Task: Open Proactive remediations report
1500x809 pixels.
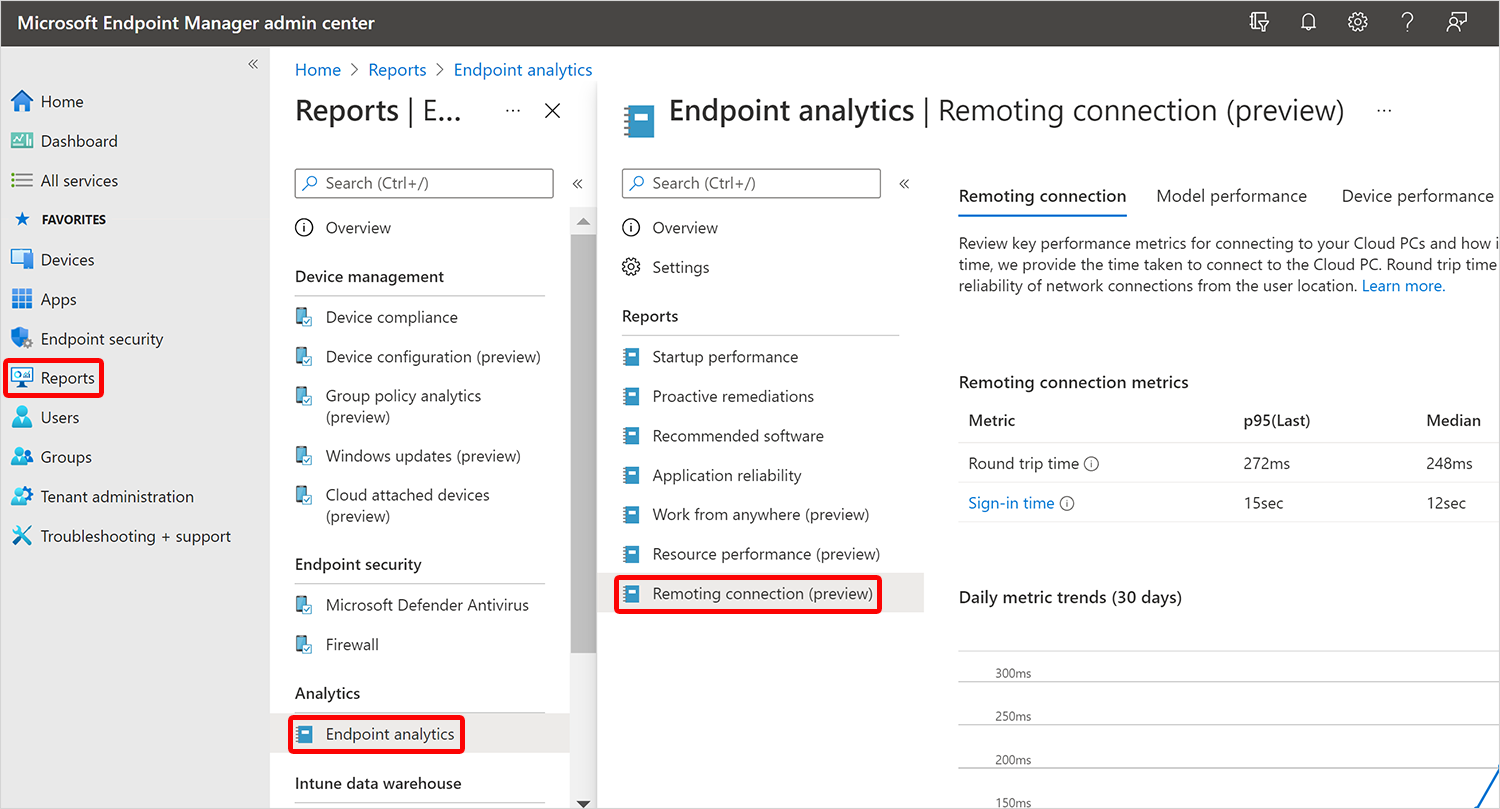Action: [x=733, y=397]
